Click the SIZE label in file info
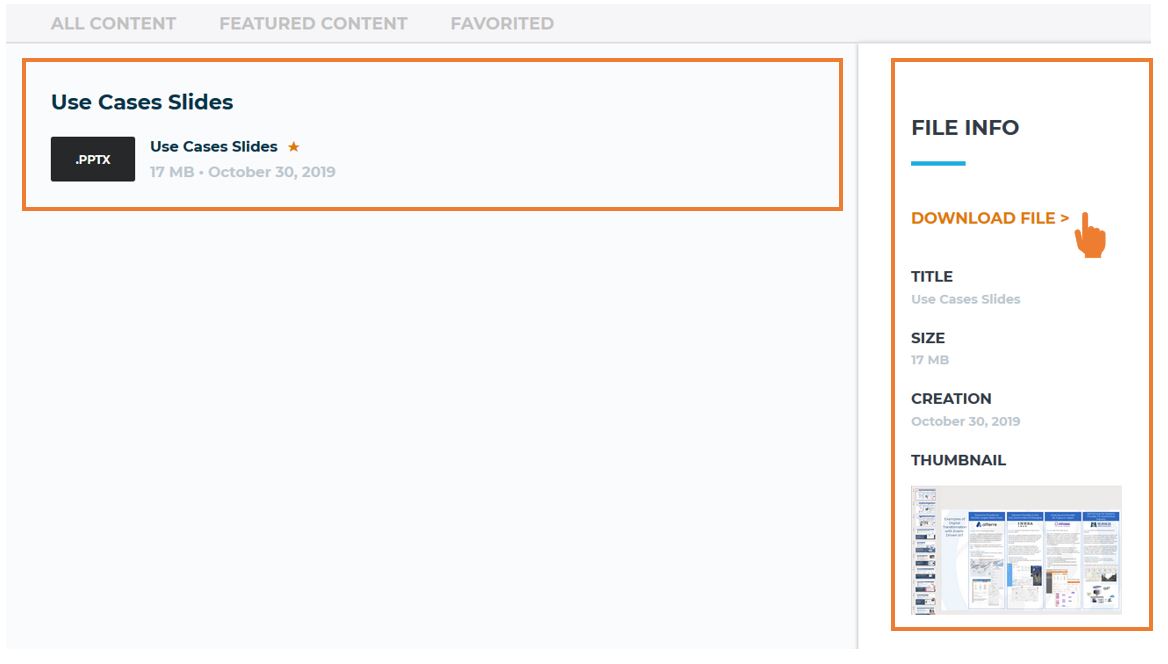The image size is (1168, 664). click(928, 338)
